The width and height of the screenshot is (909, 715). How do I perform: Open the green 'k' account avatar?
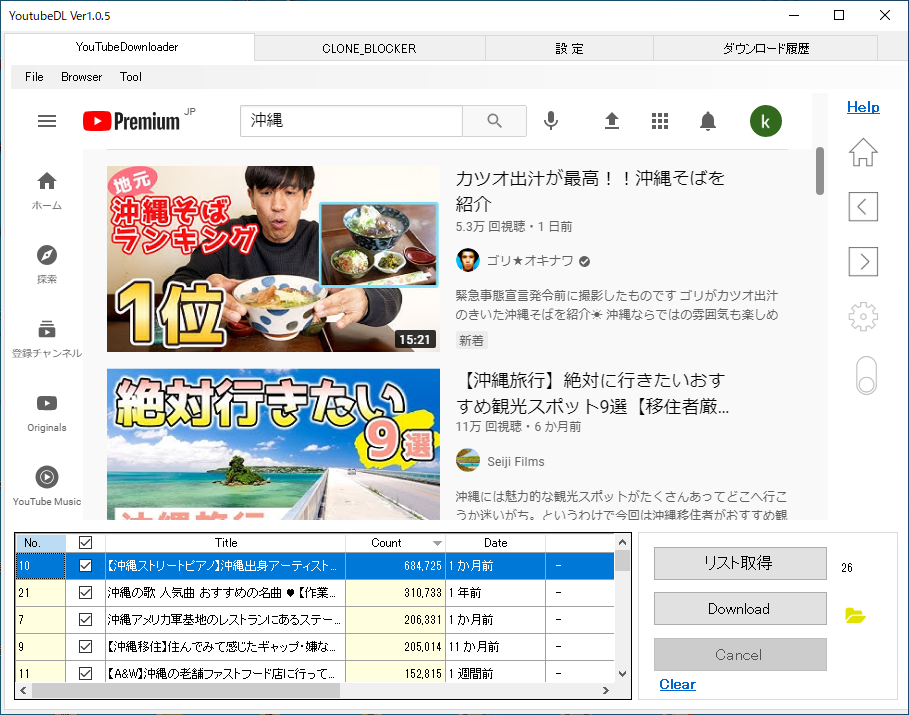click(x=765, y=121)
